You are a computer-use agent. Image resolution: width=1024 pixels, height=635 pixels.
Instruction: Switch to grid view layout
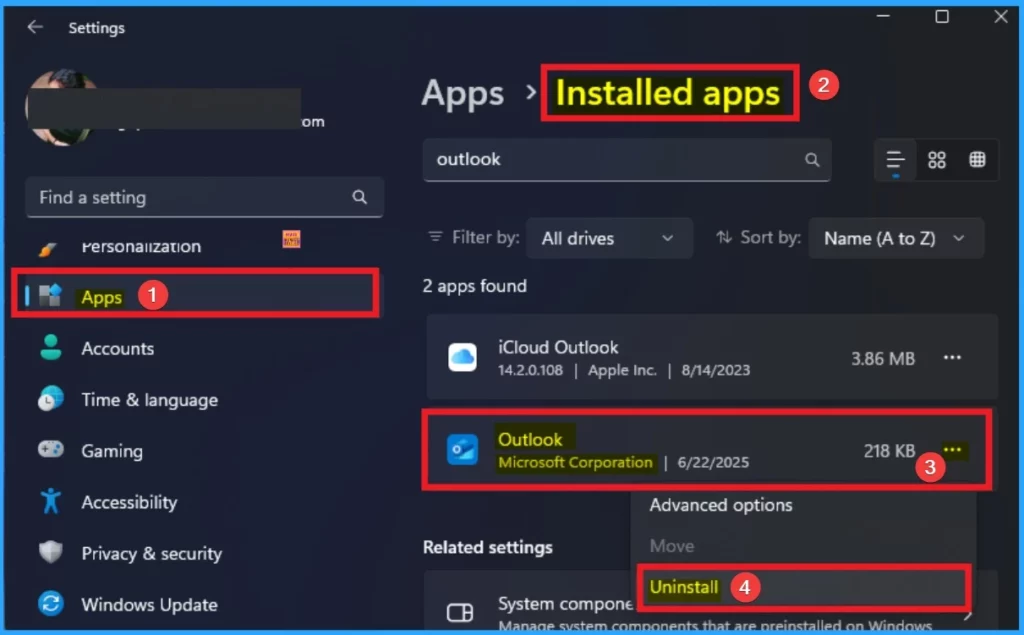click(x=936, y=159)
